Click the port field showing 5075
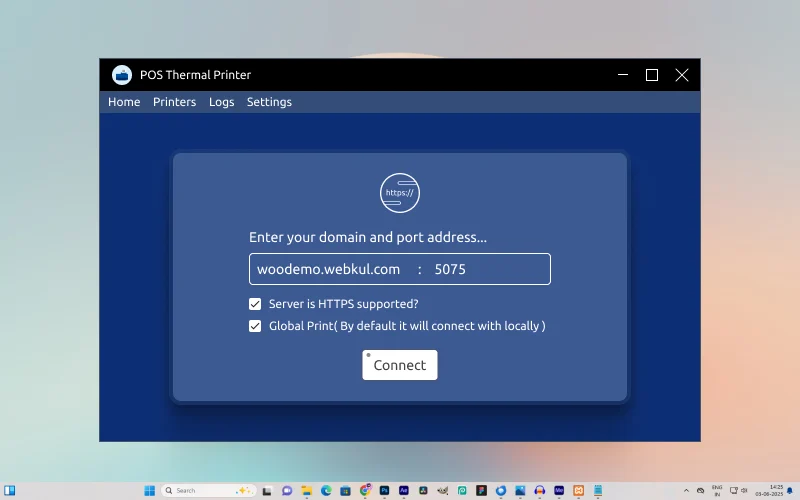The width and height of the screenshot is (800, 500). coord(450,269)
